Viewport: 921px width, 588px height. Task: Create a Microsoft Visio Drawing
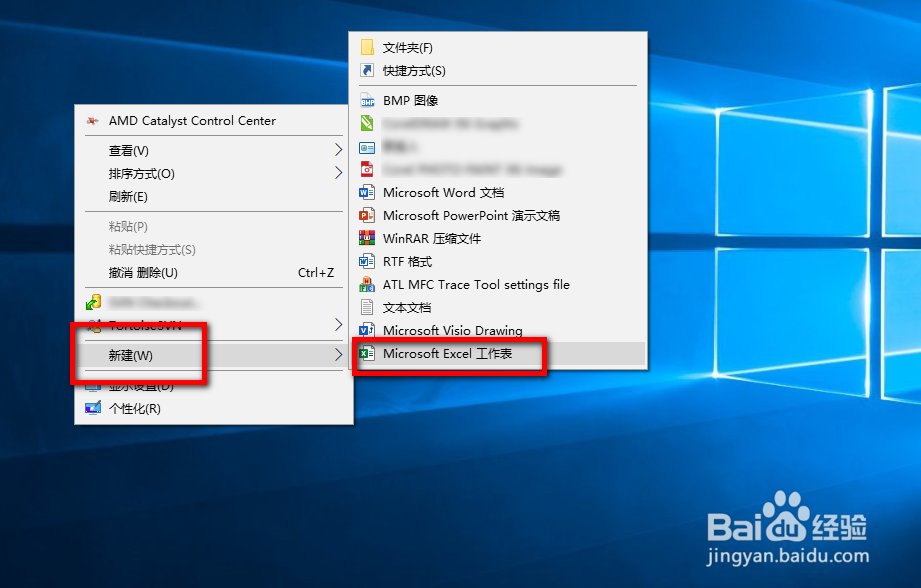tap(498, 330)
